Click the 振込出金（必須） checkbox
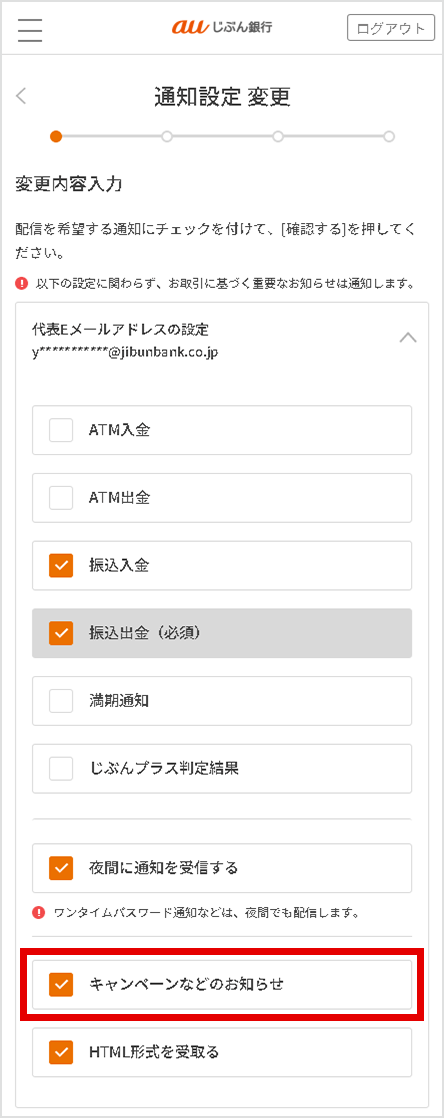 61,632
